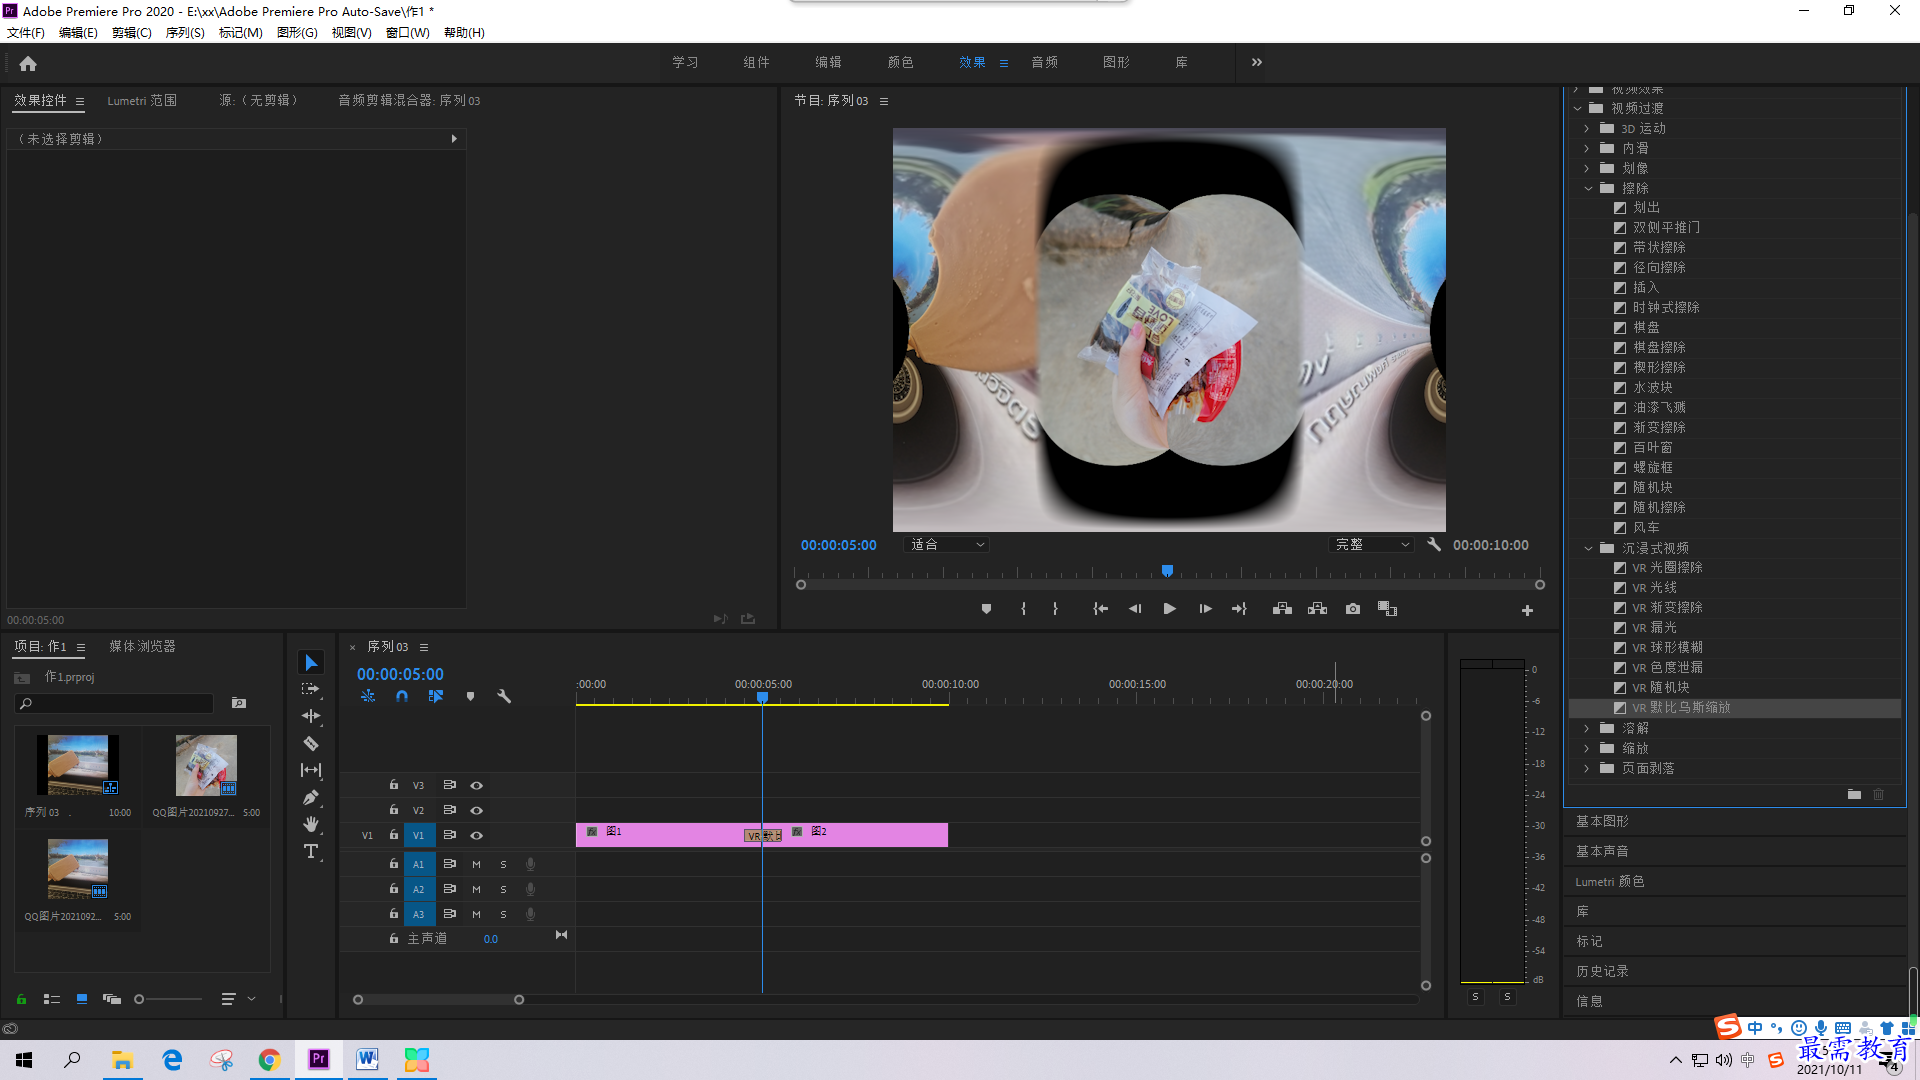Open the Lumetri 颜色 panel
The image size is (1920, 1080).
pyautogui.click(x=1610, y=881)
